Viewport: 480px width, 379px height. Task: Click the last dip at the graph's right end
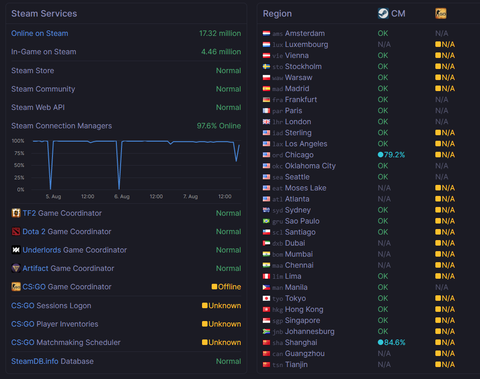tap(237, 152)
